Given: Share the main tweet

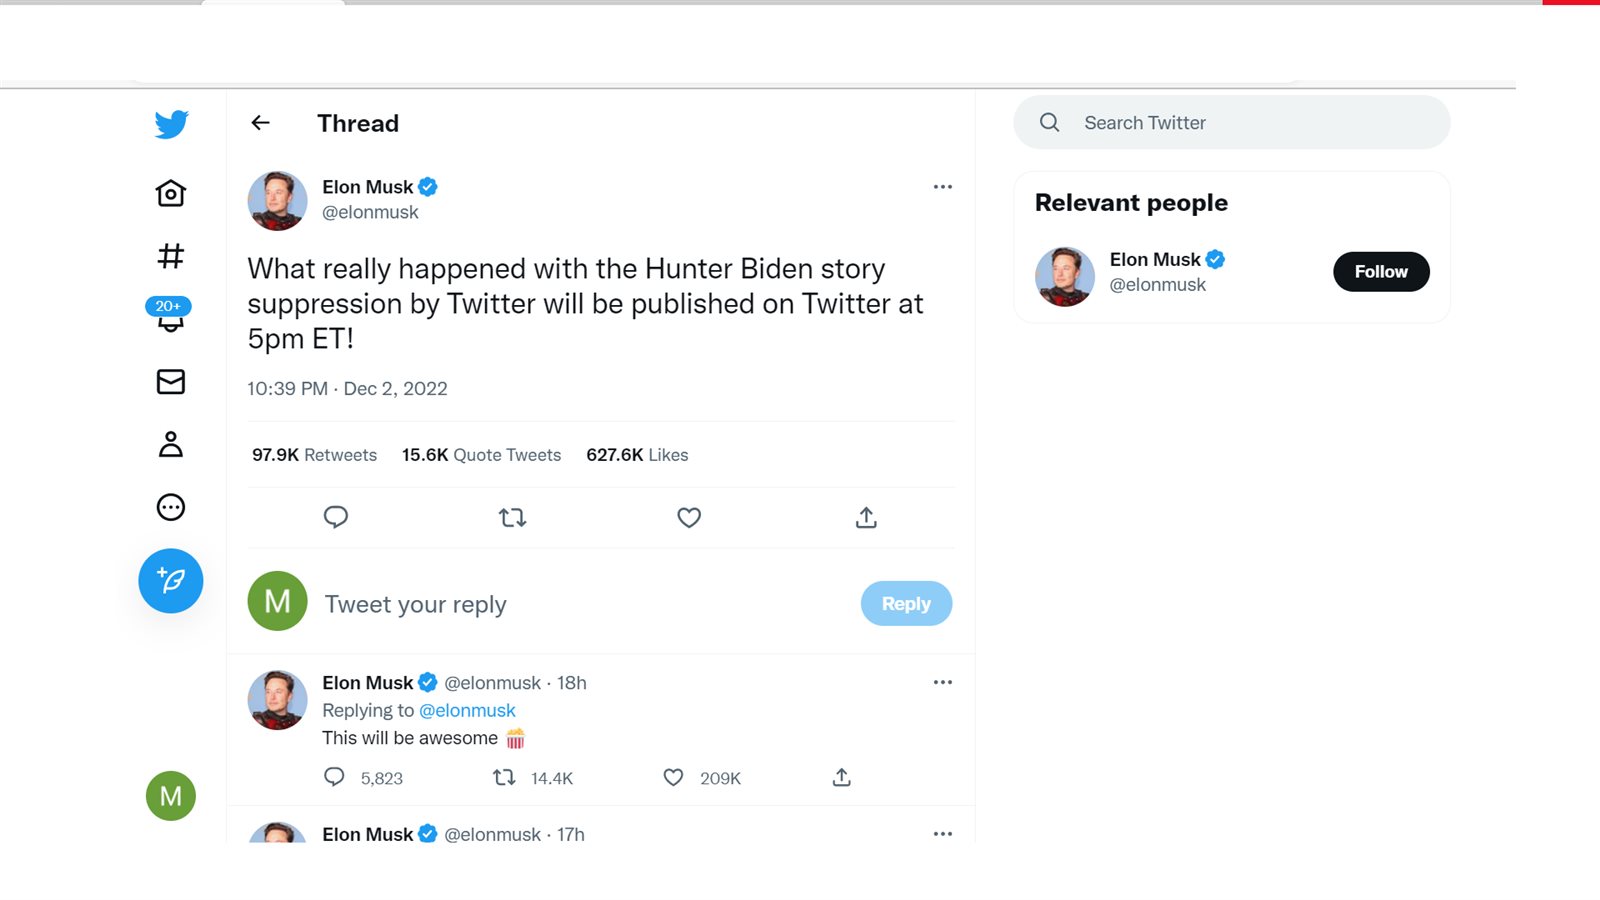Looking at the screenshot, I should click(866, 518).
